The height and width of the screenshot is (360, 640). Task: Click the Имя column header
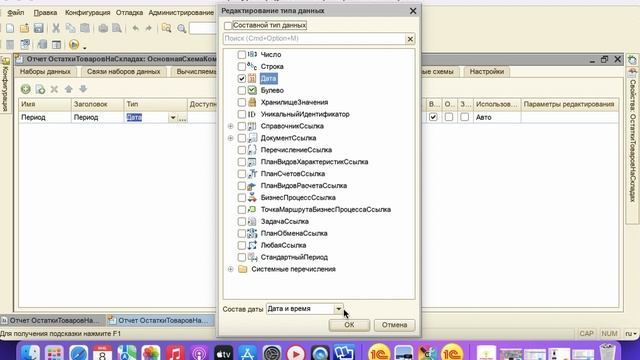coord(45,104)
